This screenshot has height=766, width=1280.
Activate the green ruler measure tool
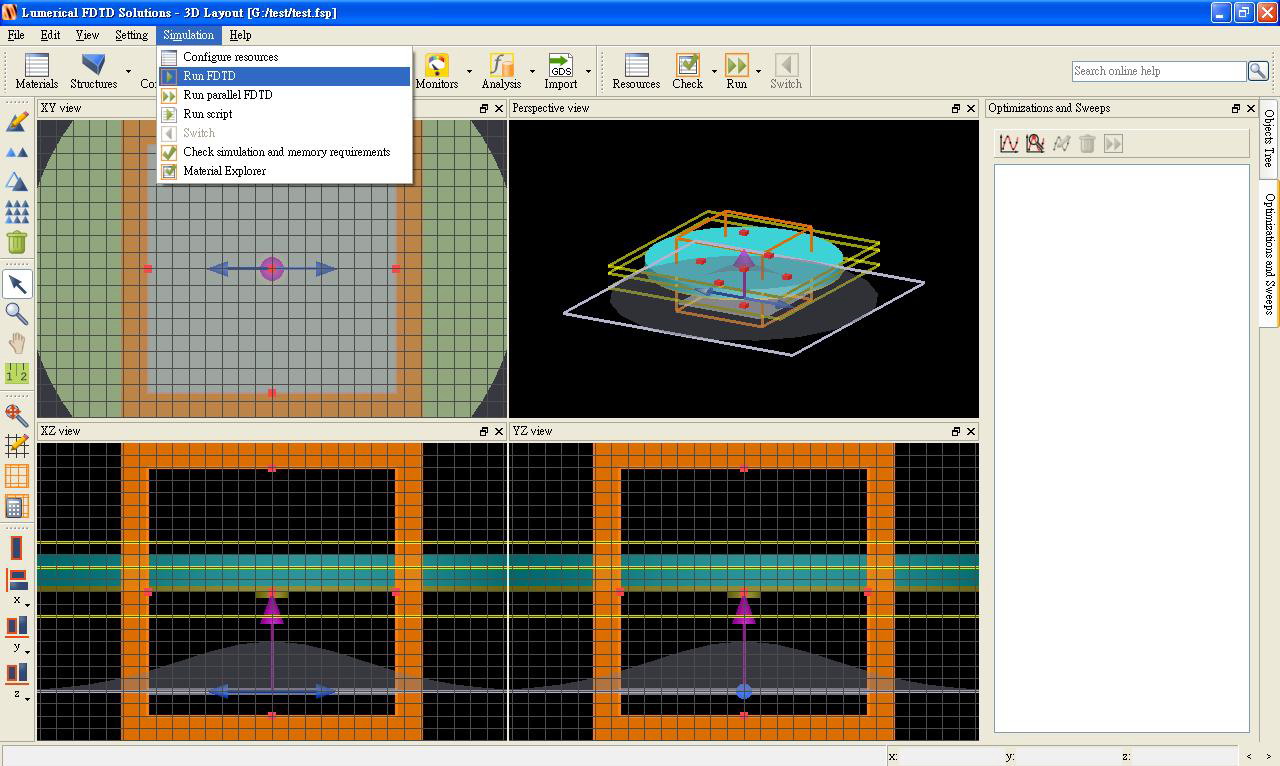pyautogui.click(x=17, y=373)
